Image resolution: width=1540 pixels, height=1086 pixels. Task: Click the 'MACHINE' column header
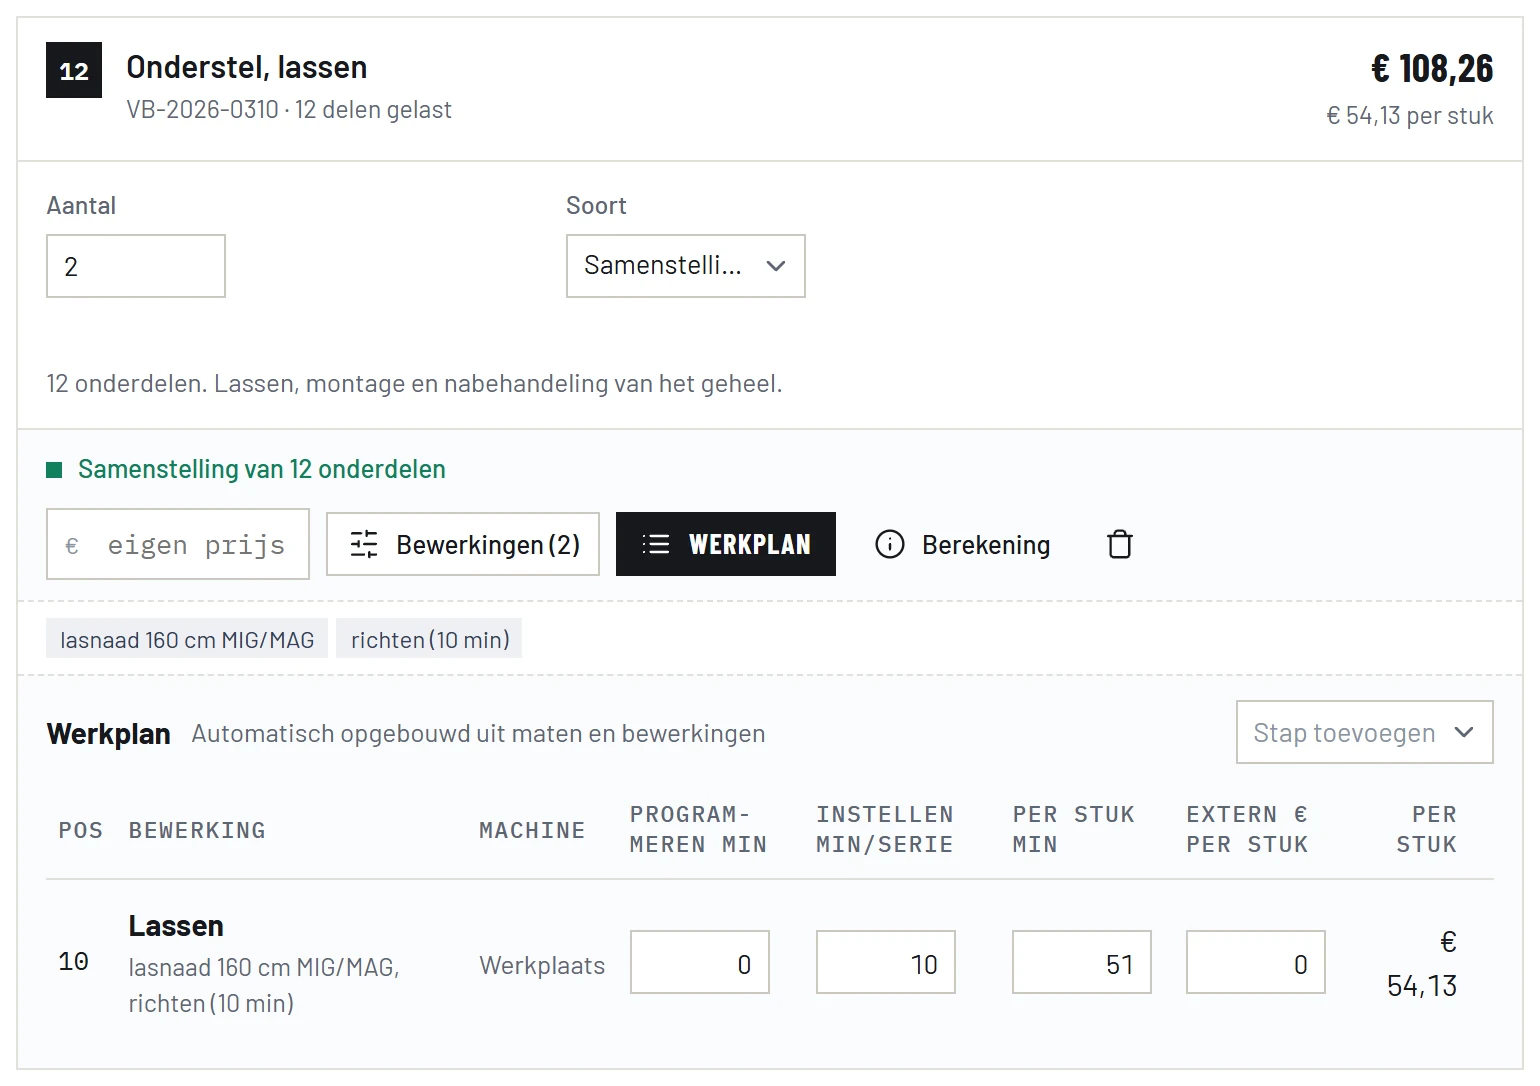[x=532, y=830]
